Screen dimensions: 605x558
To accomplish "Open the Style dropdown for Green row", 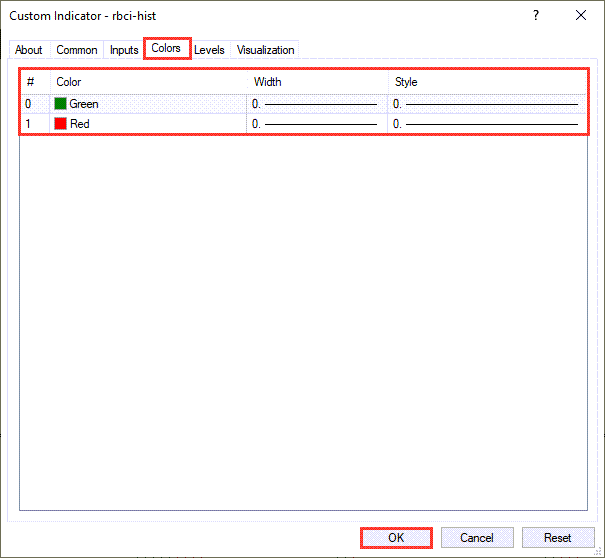I will tap(486, 103).
